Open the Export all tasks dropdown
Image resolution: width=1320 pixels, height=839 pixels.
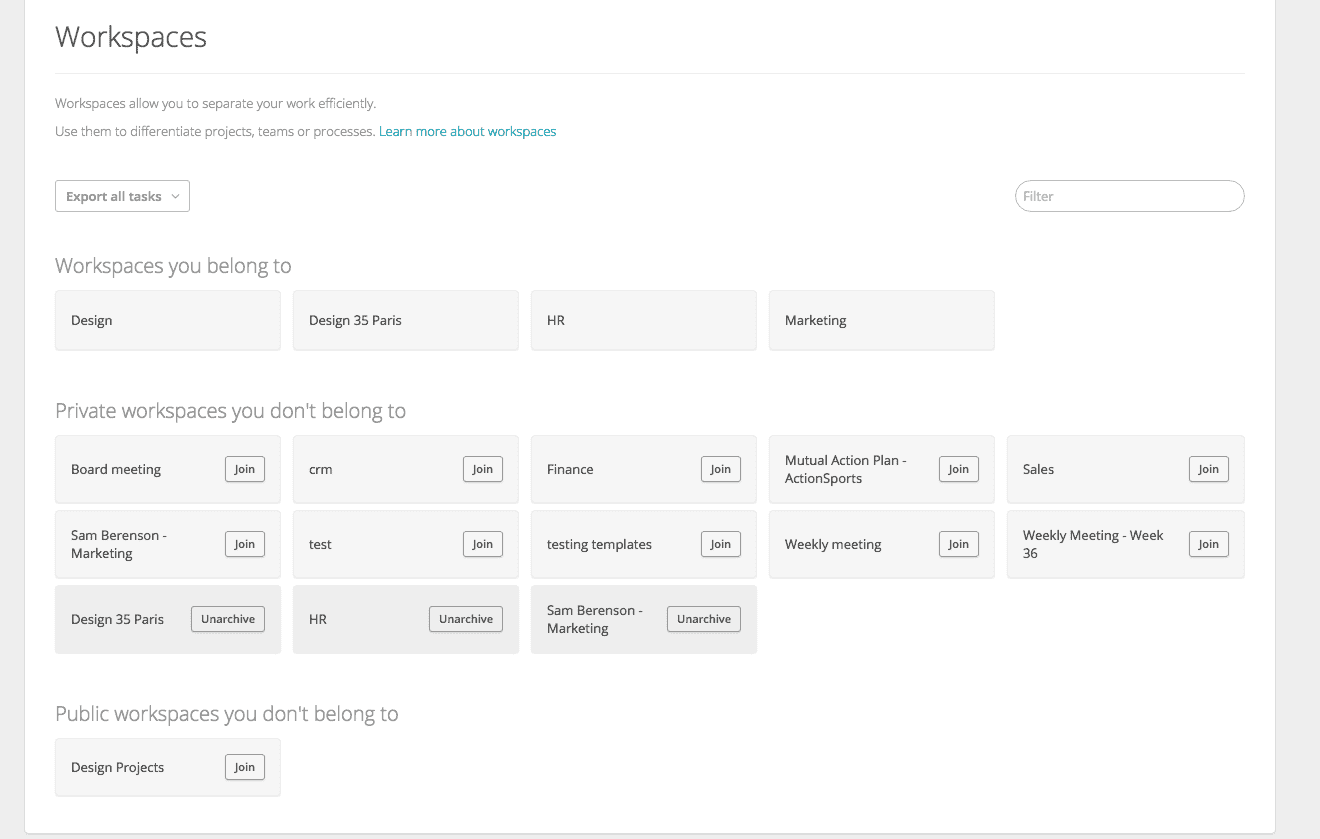click(x=122, y=196)
